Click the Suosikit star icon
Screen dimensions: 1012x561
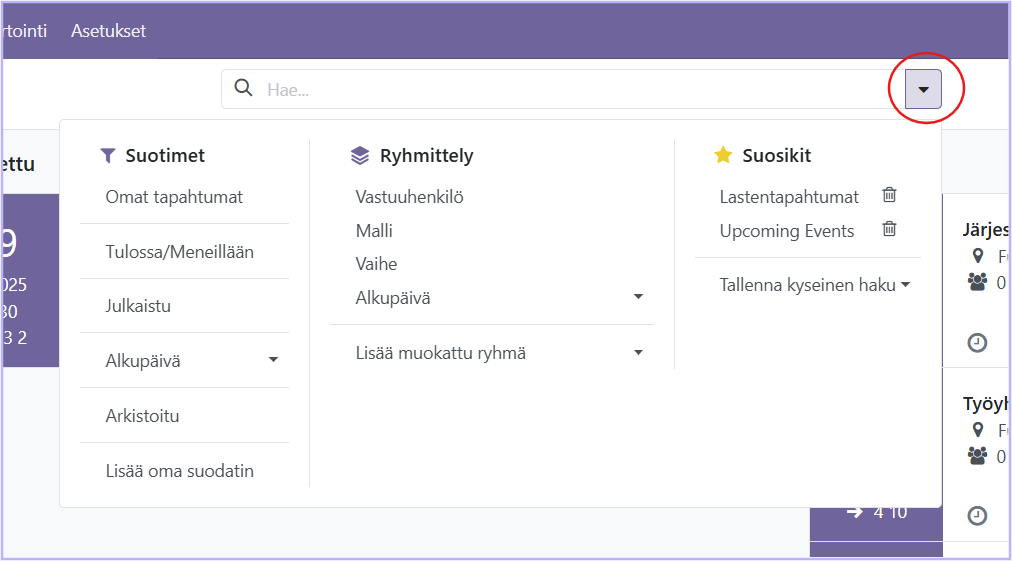click(723, 156)
